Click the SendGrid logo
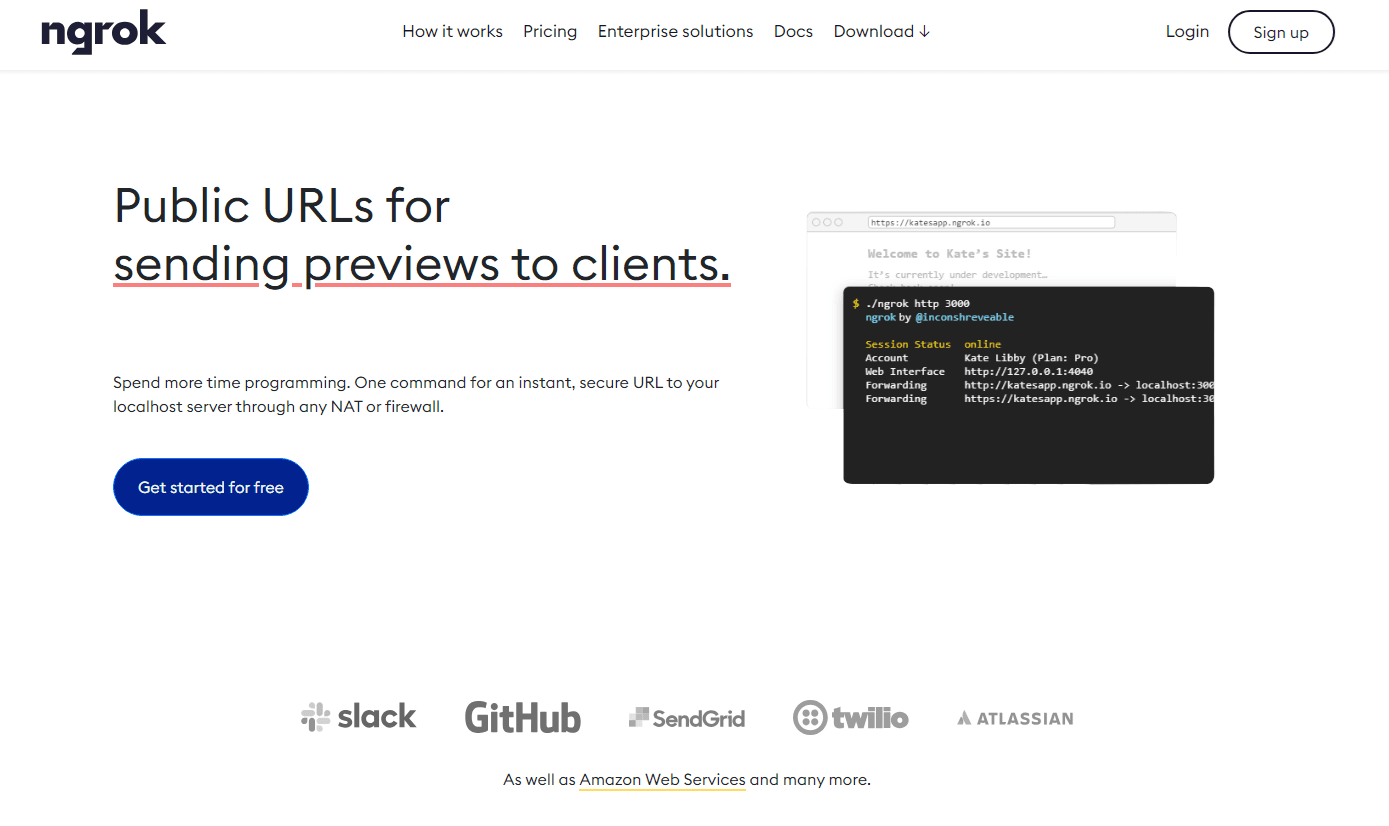The image size is (1389, 826). [x=686, y=718]
